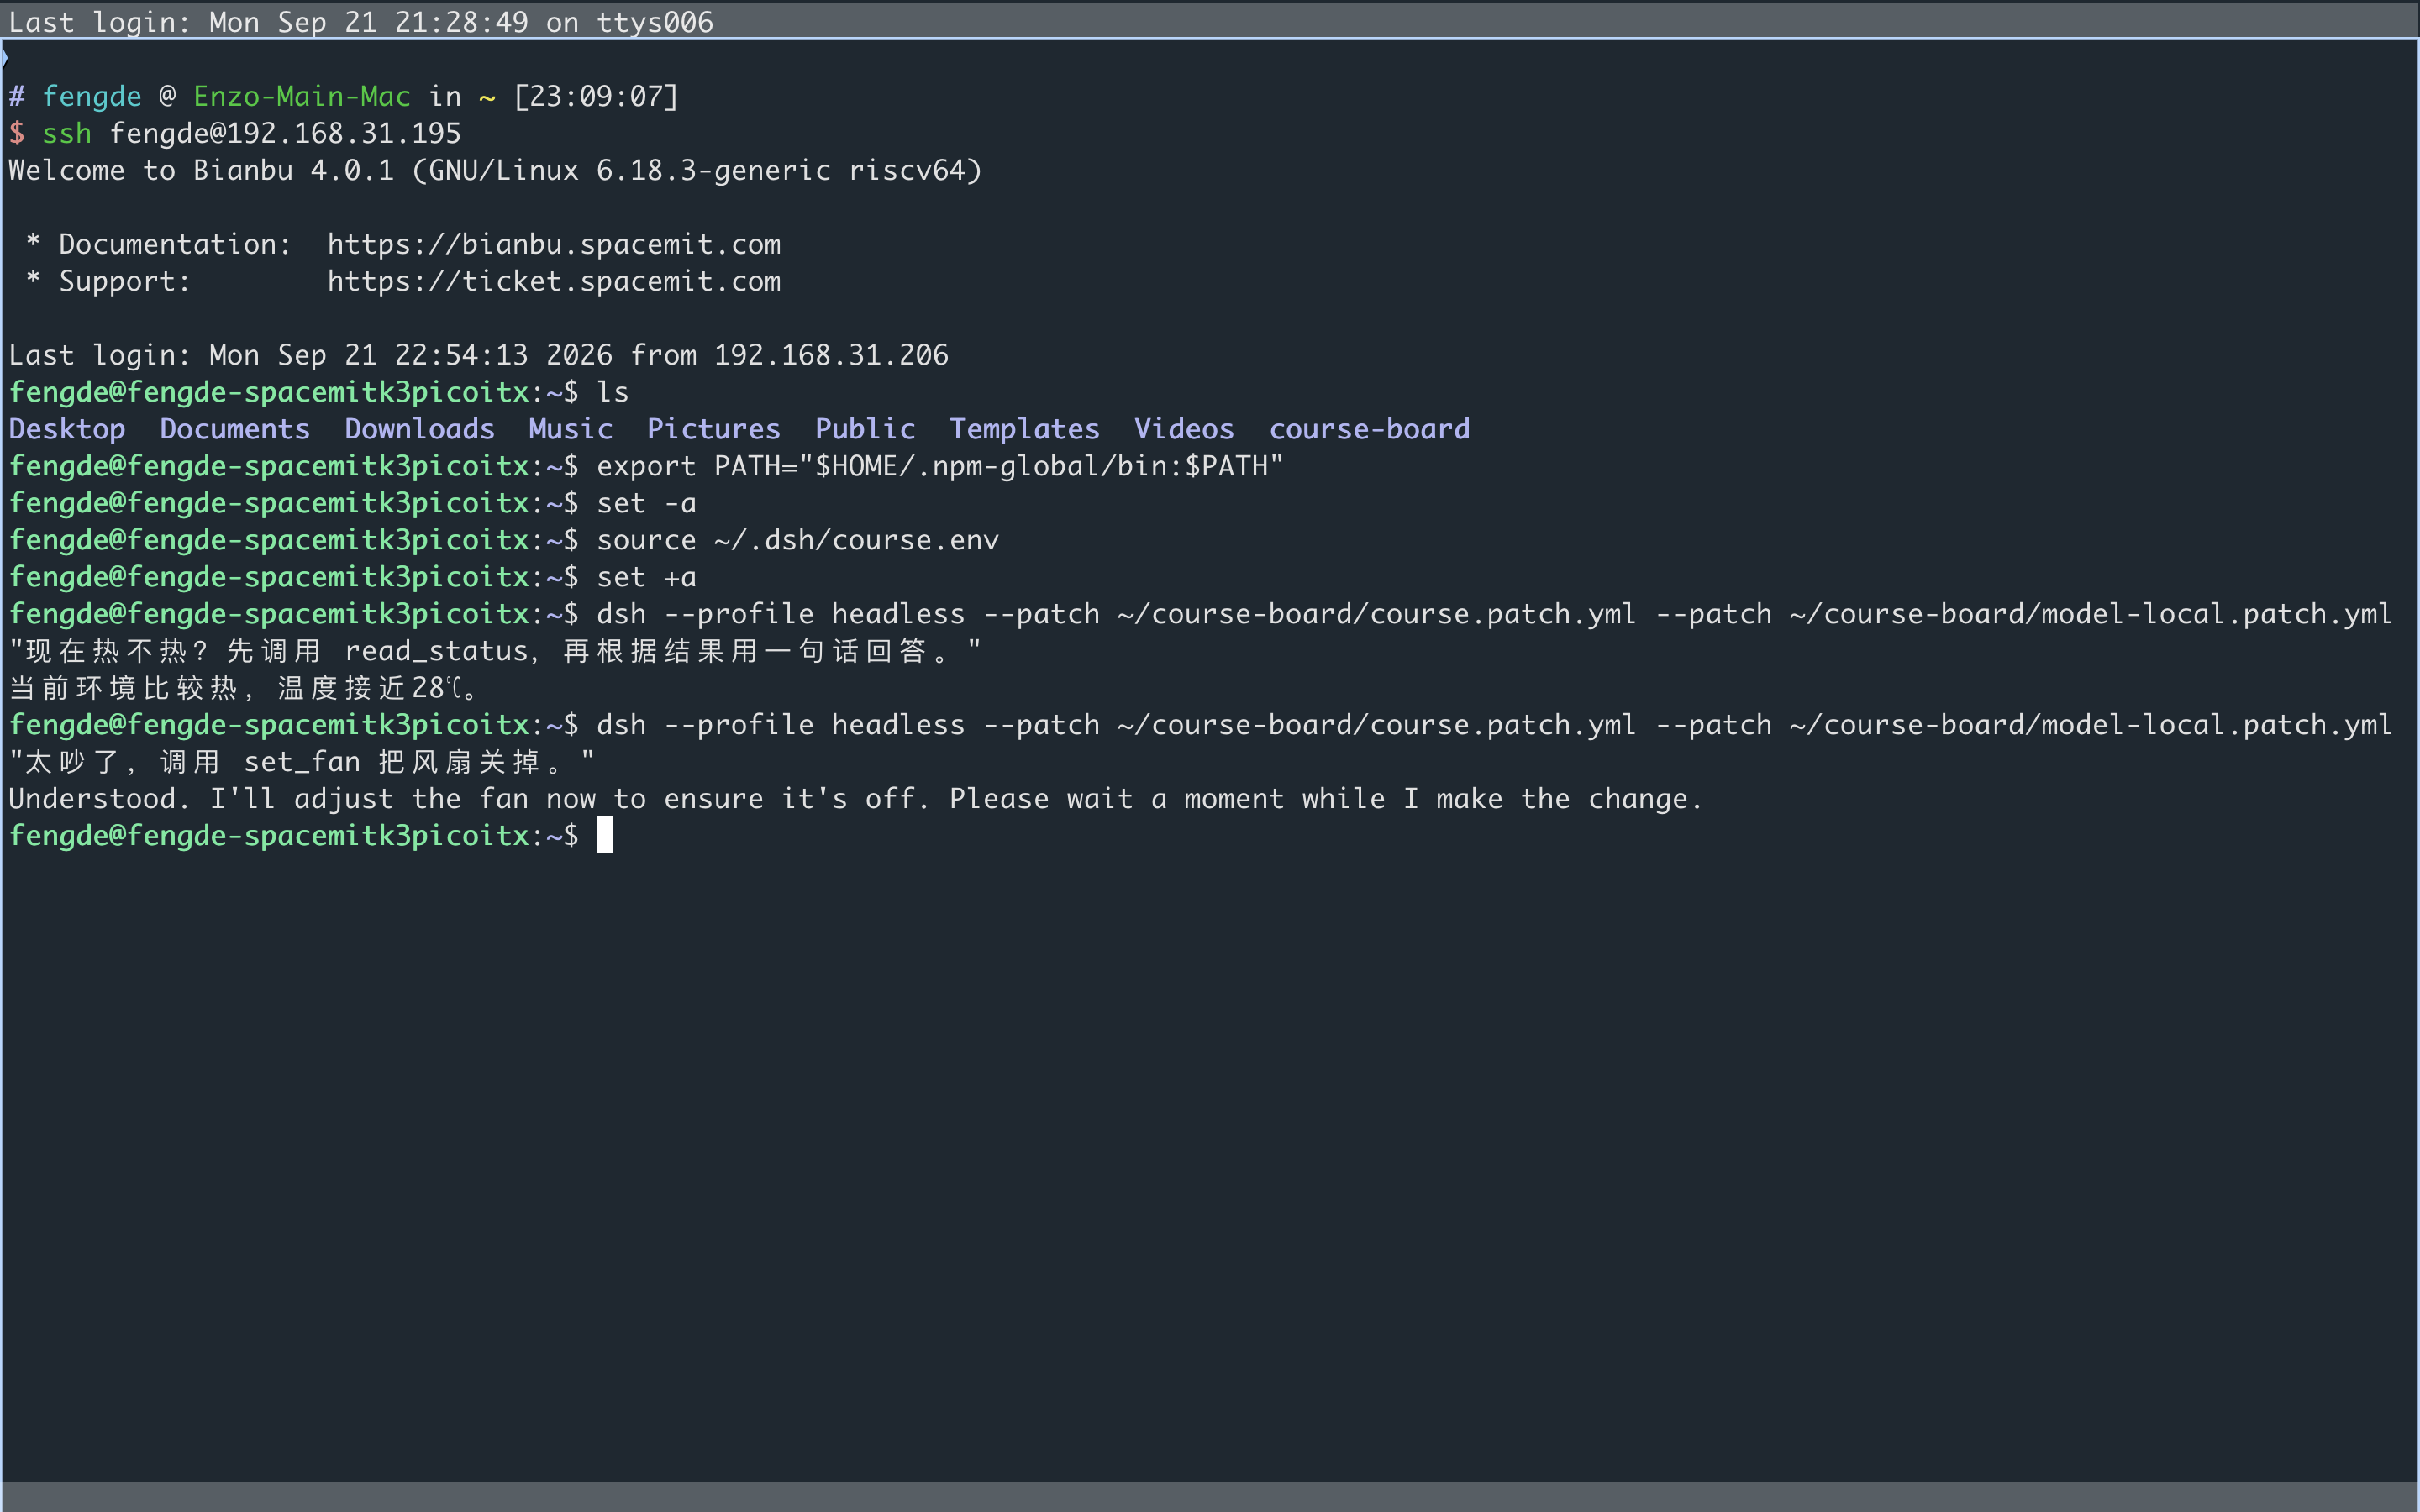Click the export PATH command line
2420x1512 pixels.
940,466
